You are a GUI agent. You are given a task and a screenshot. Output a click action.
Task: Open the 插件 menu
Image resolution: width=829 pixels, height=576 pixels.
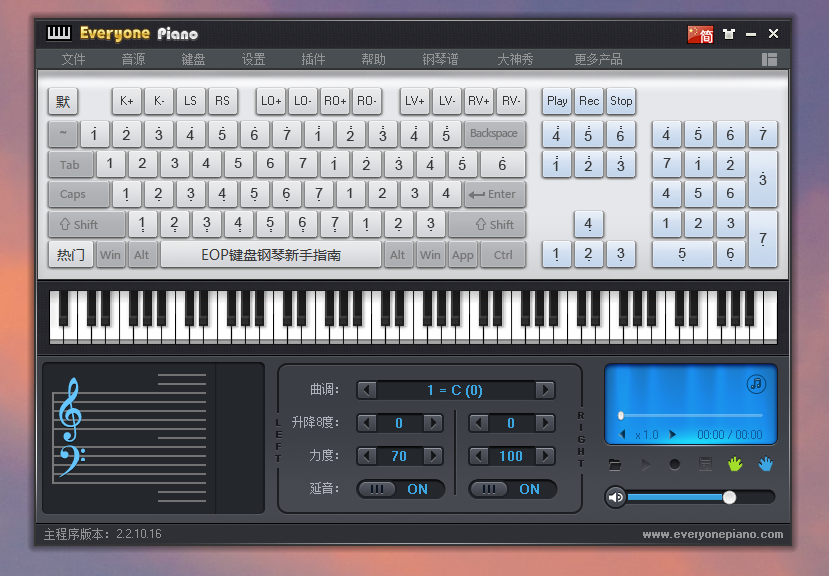(x=313, y=59)
